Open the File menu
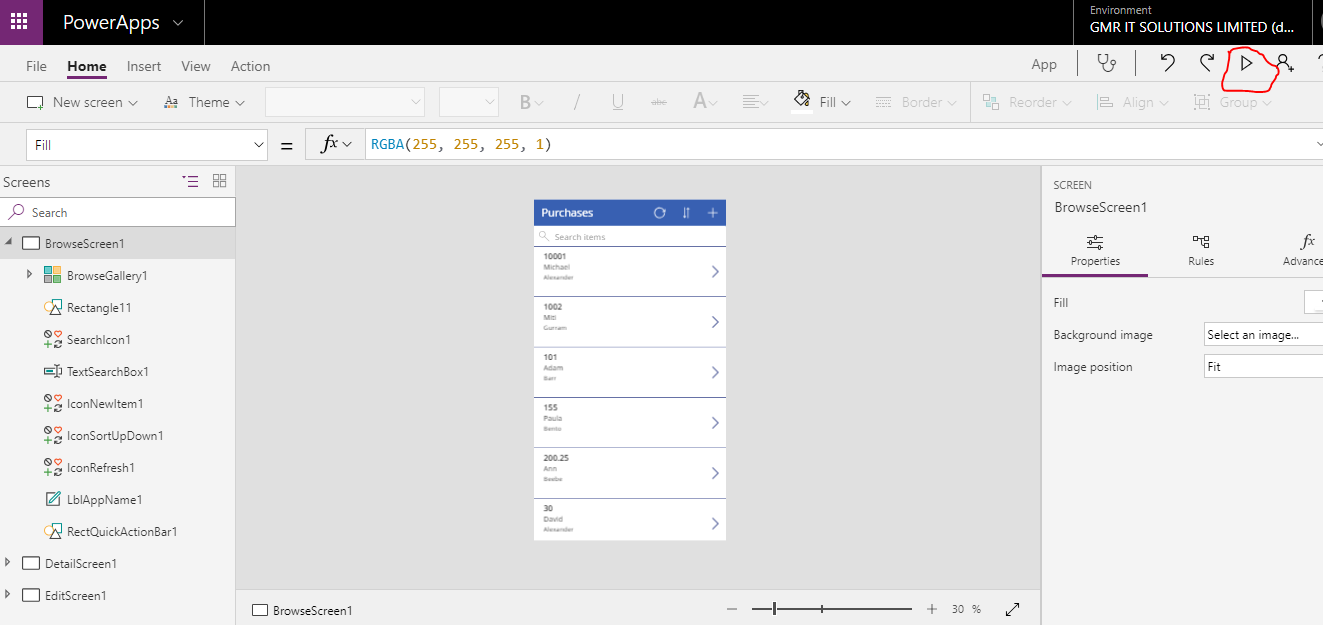The width and height of the screenshot is (1323, 625). pyautogui.click(x=36, y=66)
